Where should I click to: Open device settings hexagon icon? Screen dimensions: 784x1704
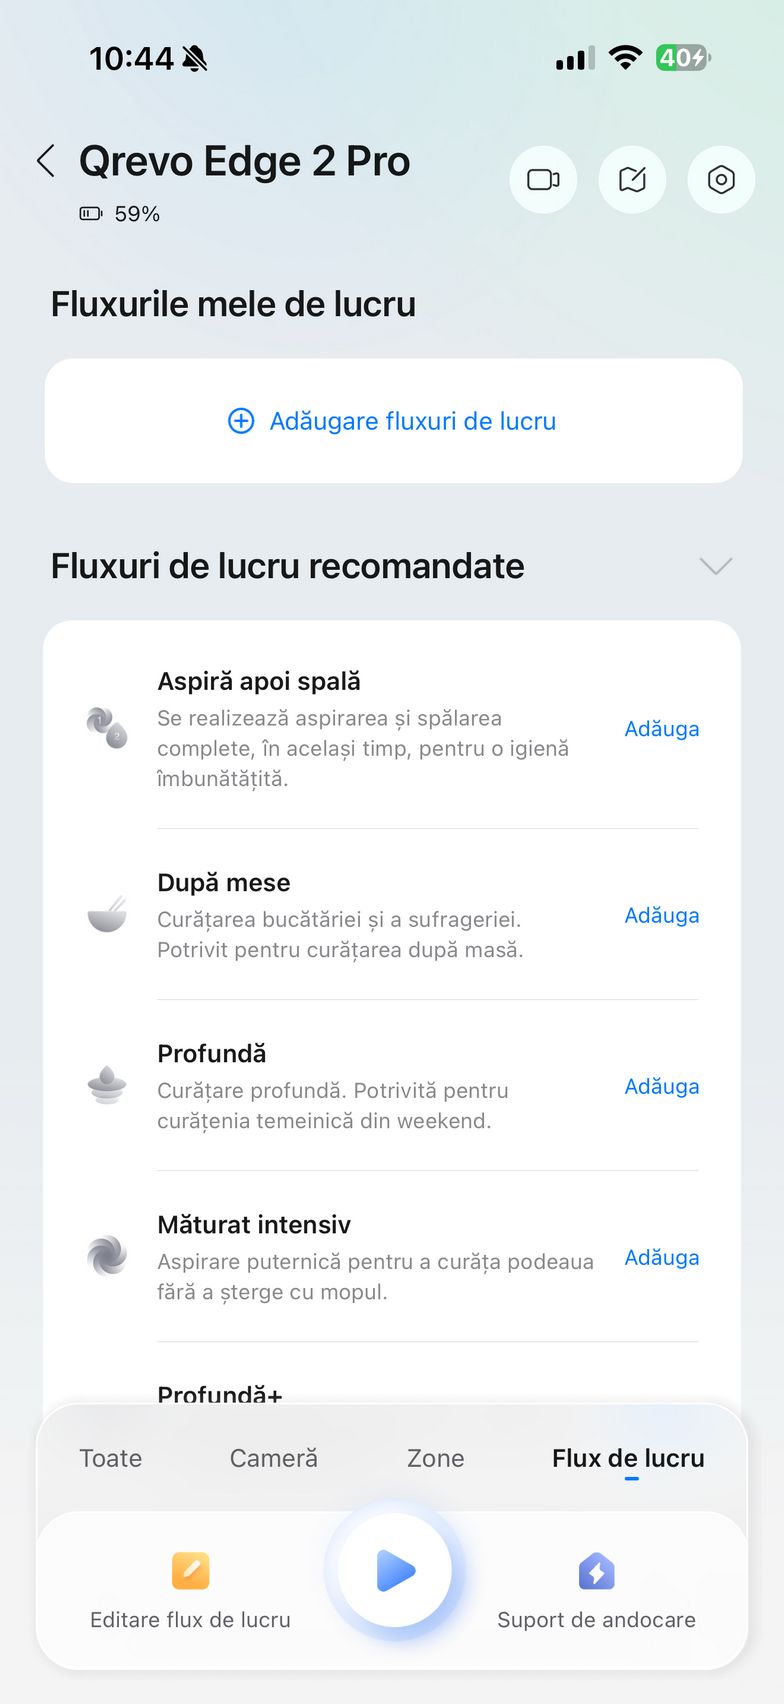(x=721, y=180)
